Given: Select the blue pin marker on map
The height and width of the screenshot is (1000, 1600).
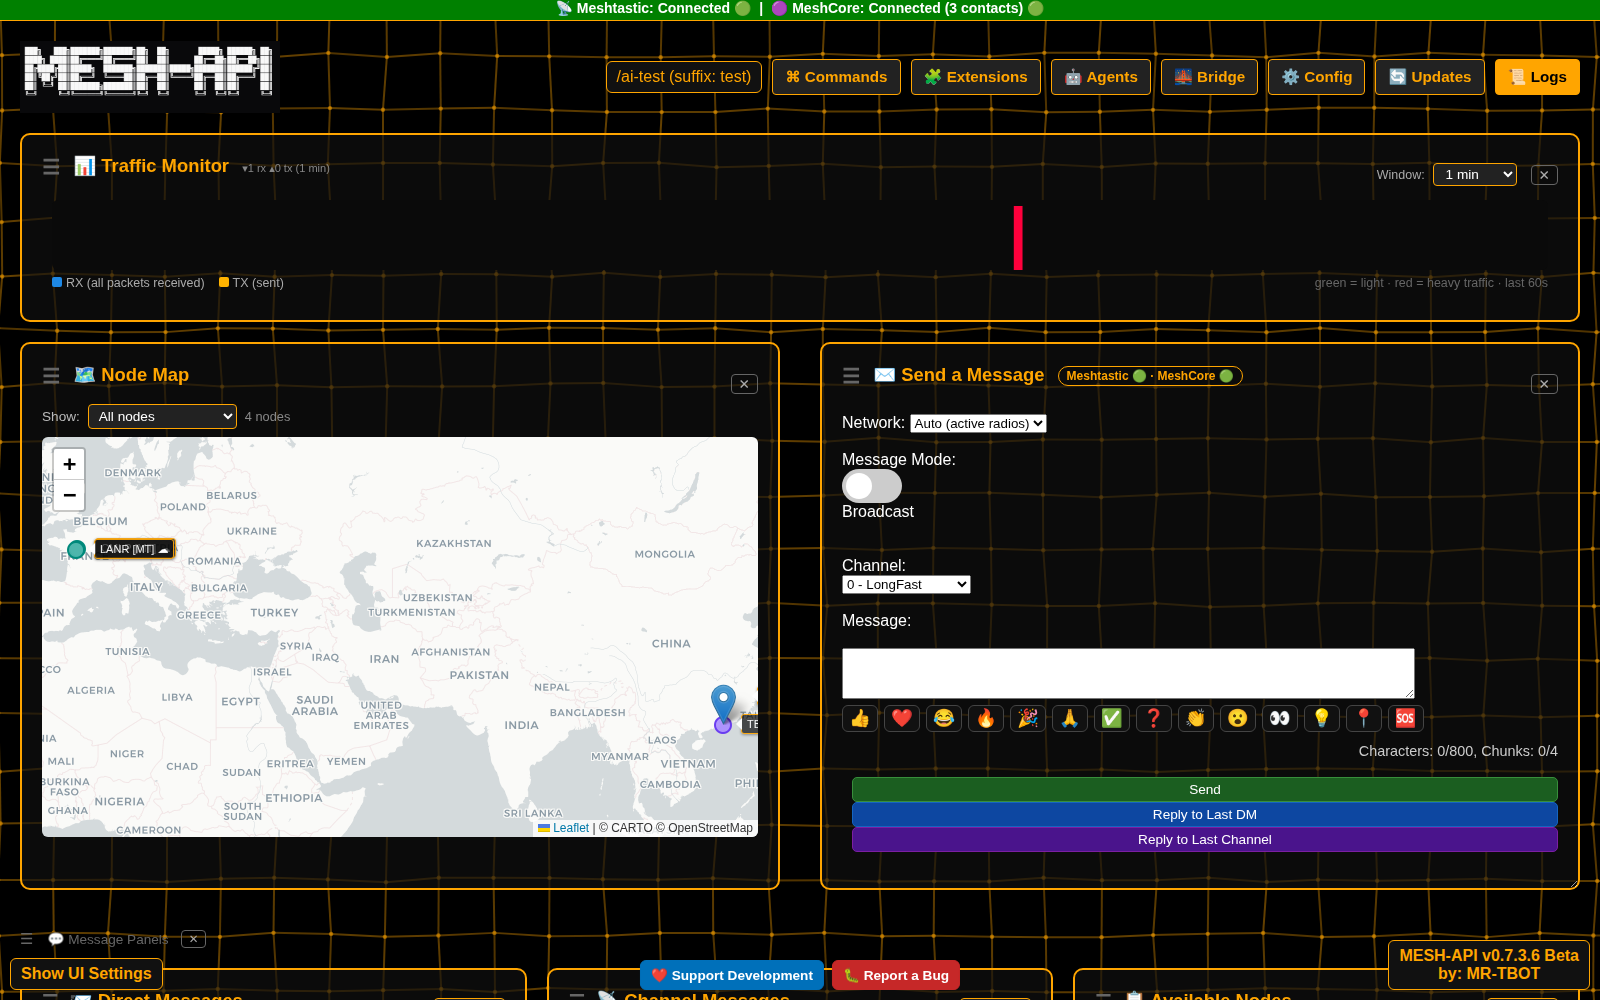Looking at the screenshot, I should pos(723,704).
